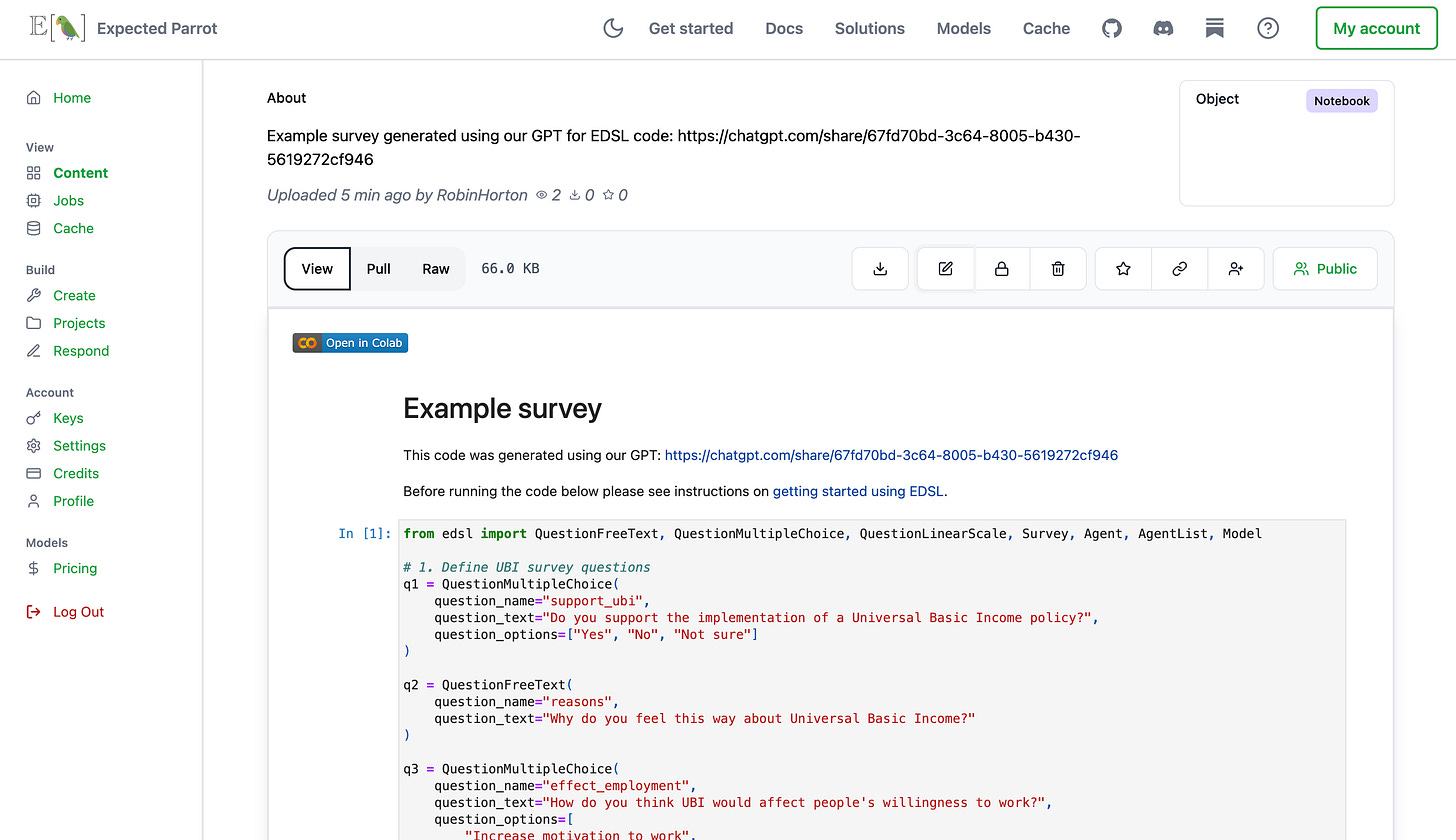Open Docs in the top navigation

pos(784,28)
